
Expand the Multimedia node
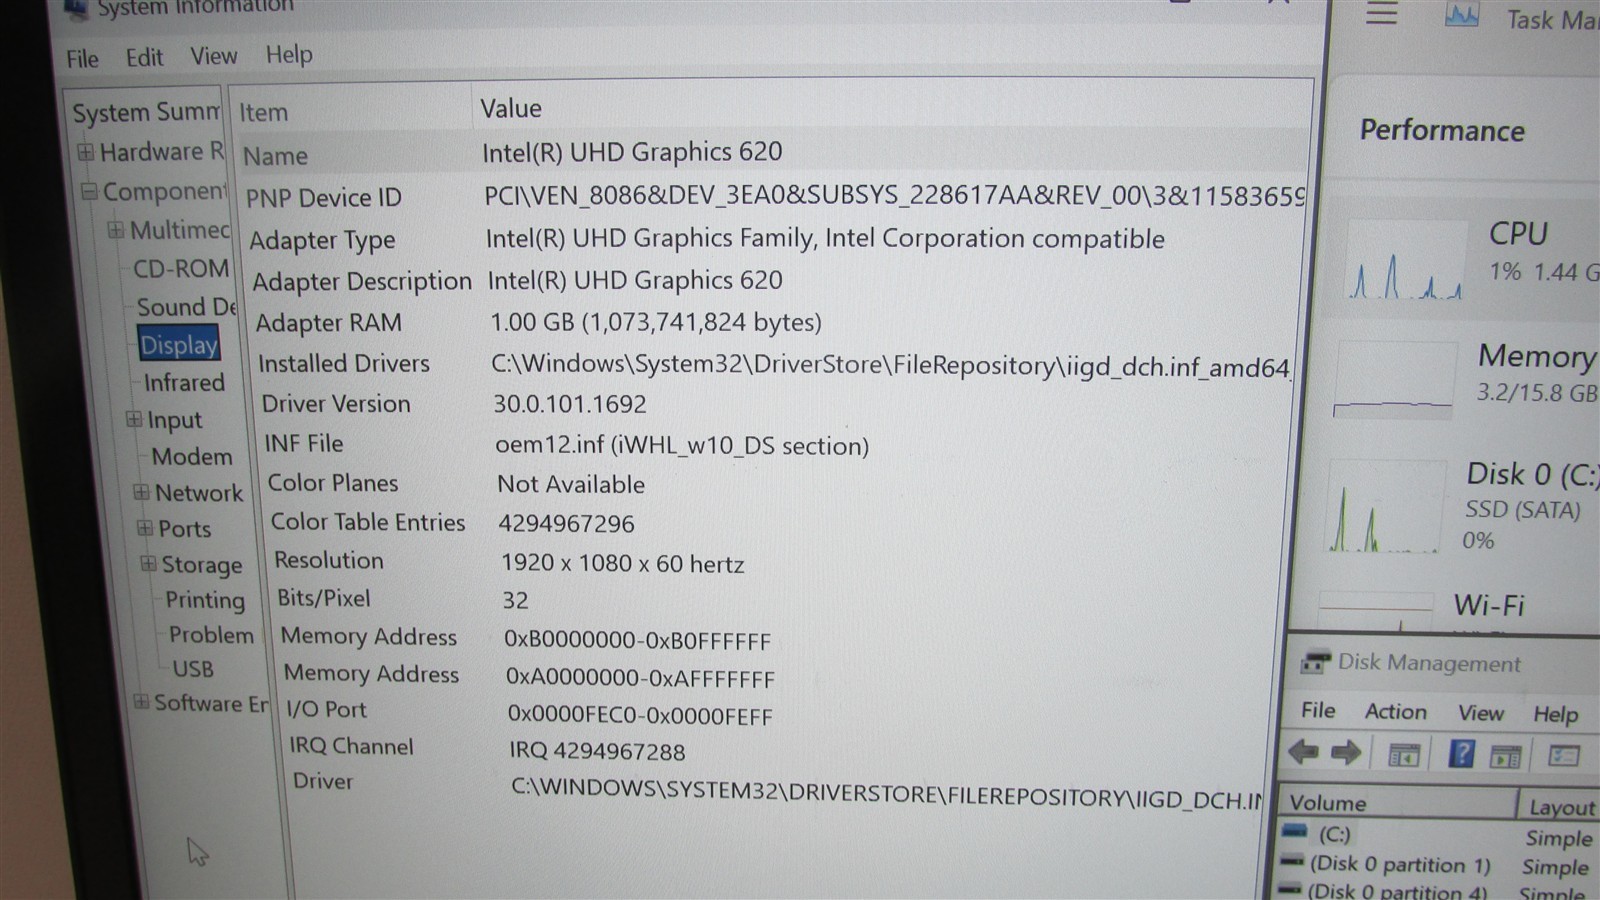(x=116, y=230)
